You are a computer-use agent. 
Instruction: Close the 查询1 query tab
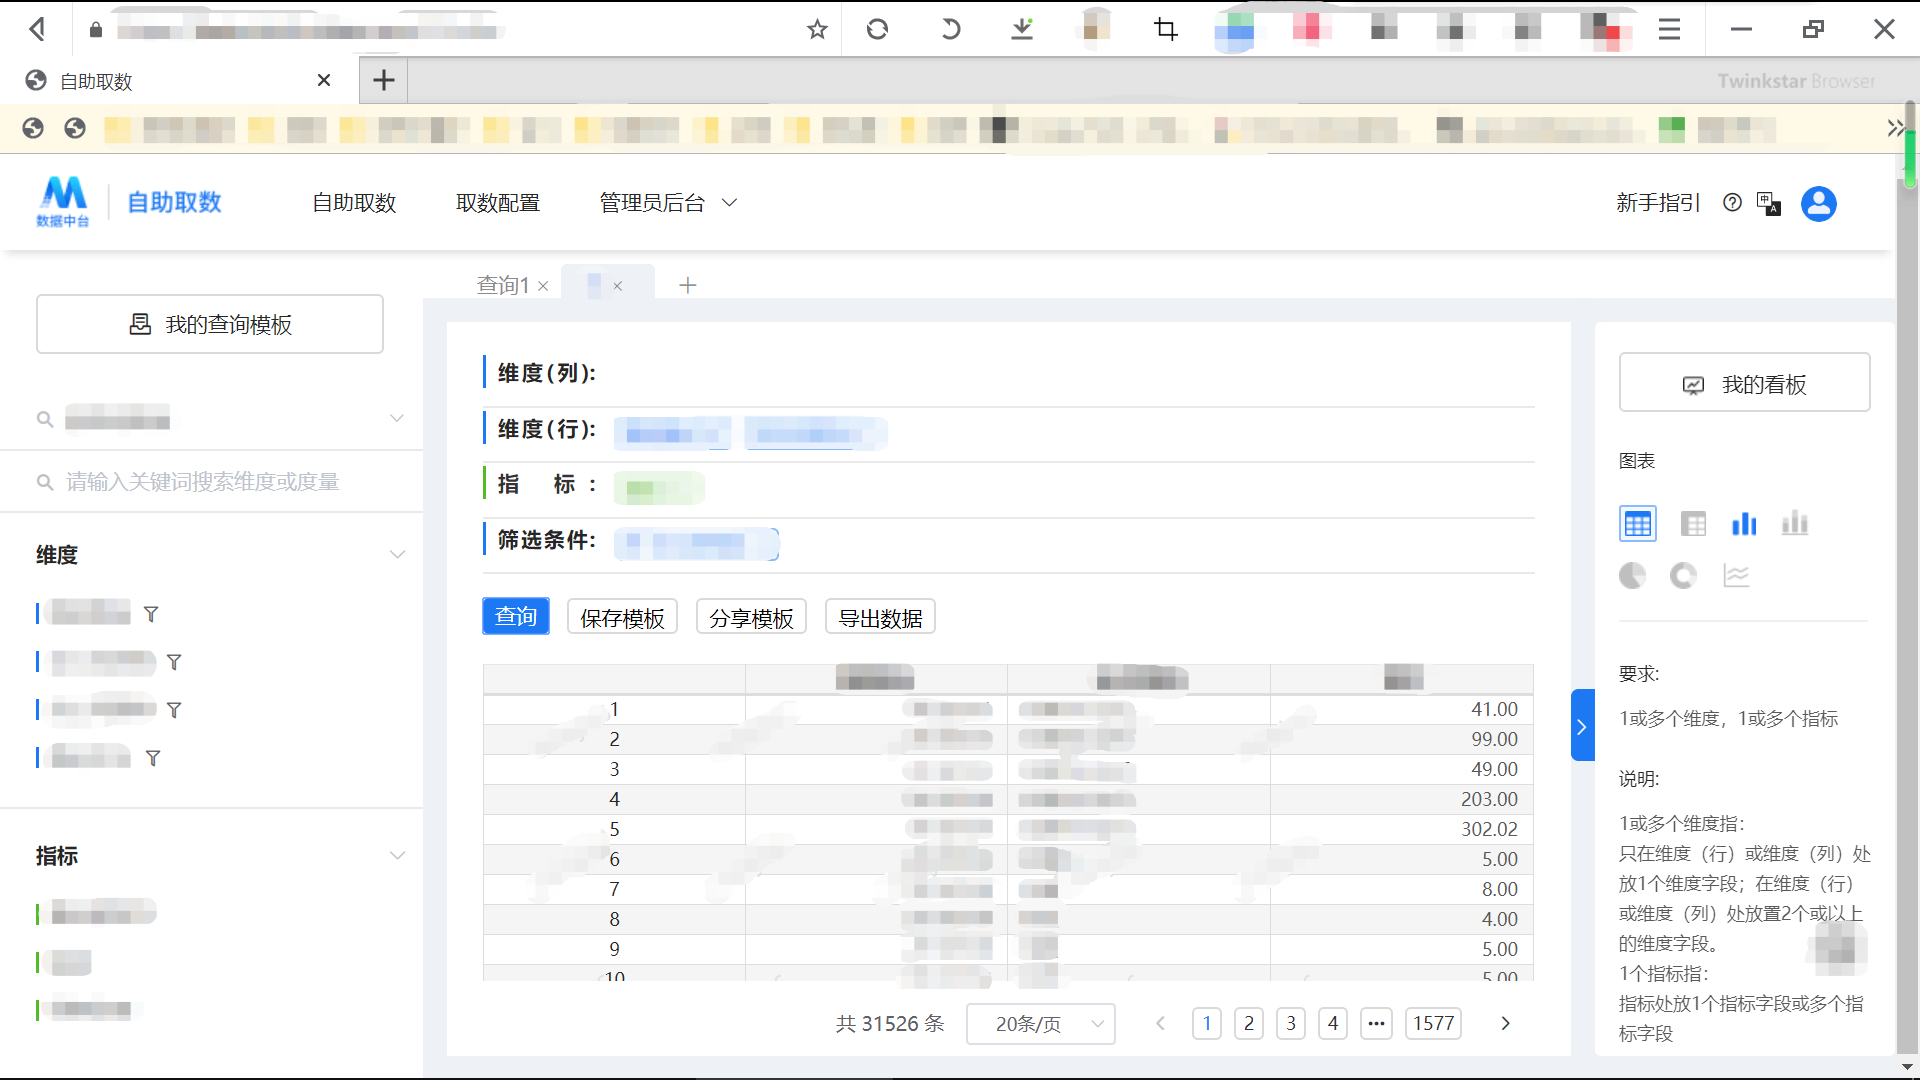pyautogui.click(x=543, y=286)
